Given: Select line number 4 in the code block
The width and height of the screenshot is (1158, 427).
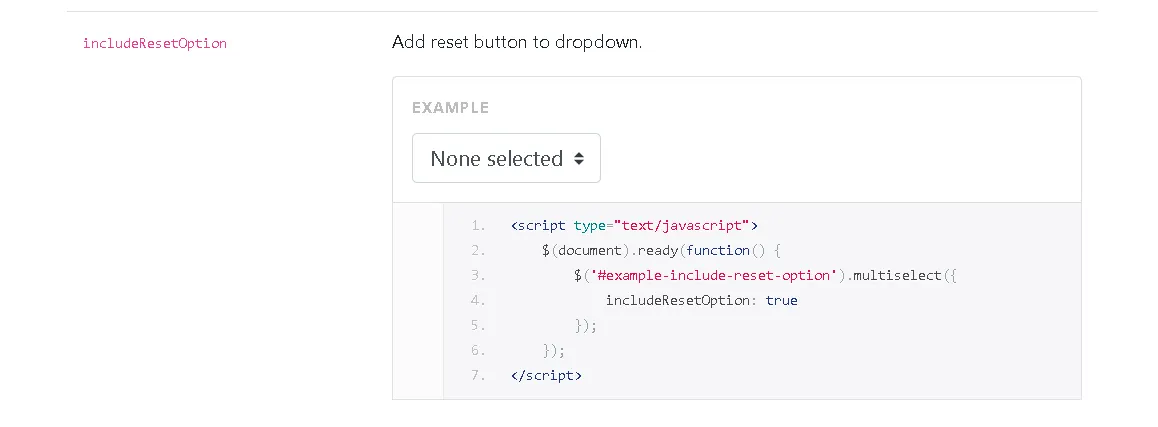Looking at the screenshot, I should point(477,300).
